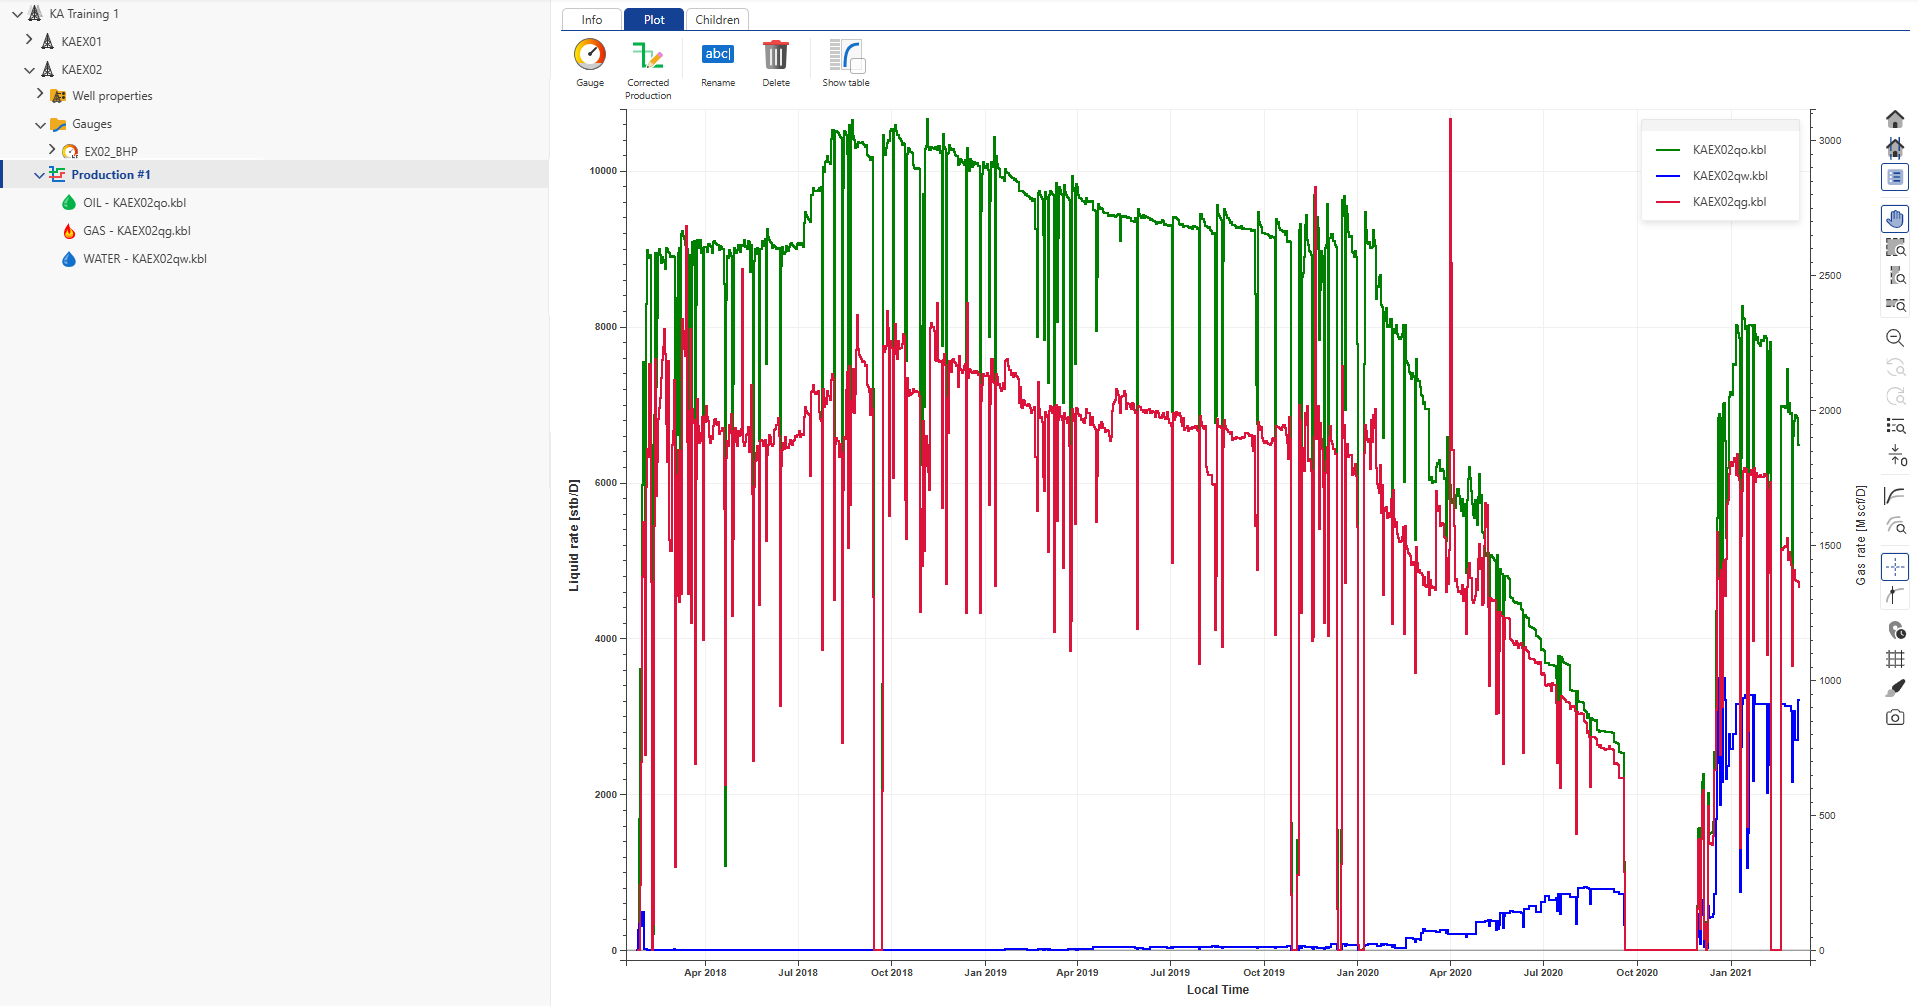This screenshot has height=1006, width=1918.
Task: Toggle plot grid lines icon
Action: point(1894,659)
